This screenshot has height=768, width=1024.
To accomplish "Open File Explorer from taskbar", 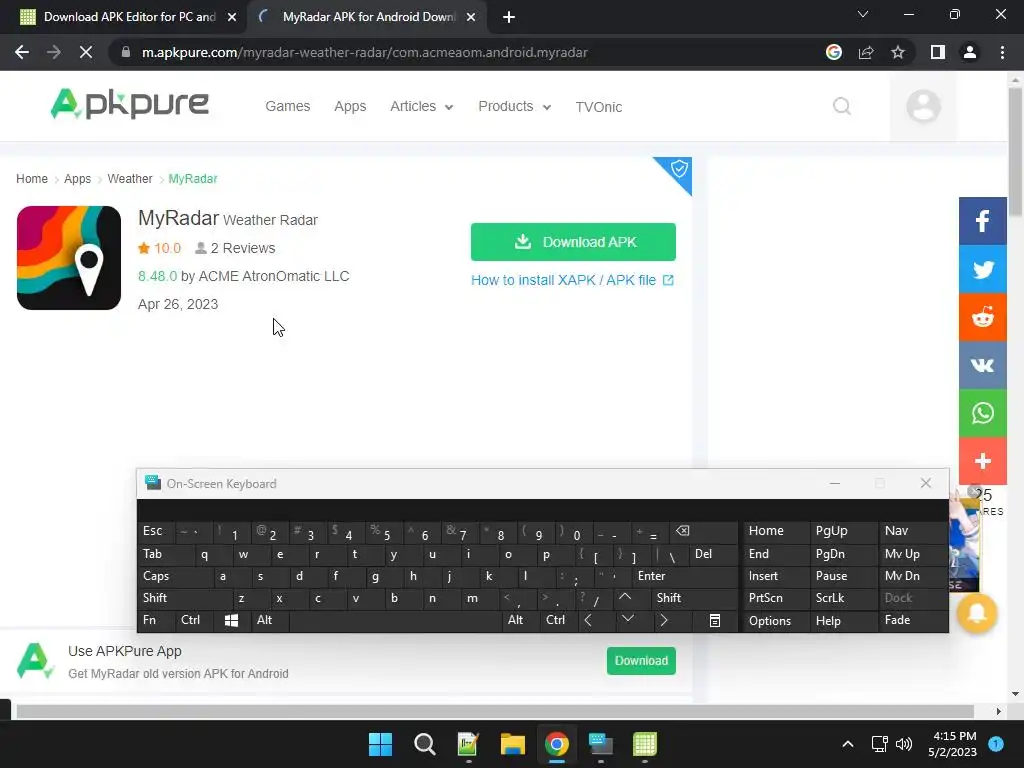I will coord(513,744).
